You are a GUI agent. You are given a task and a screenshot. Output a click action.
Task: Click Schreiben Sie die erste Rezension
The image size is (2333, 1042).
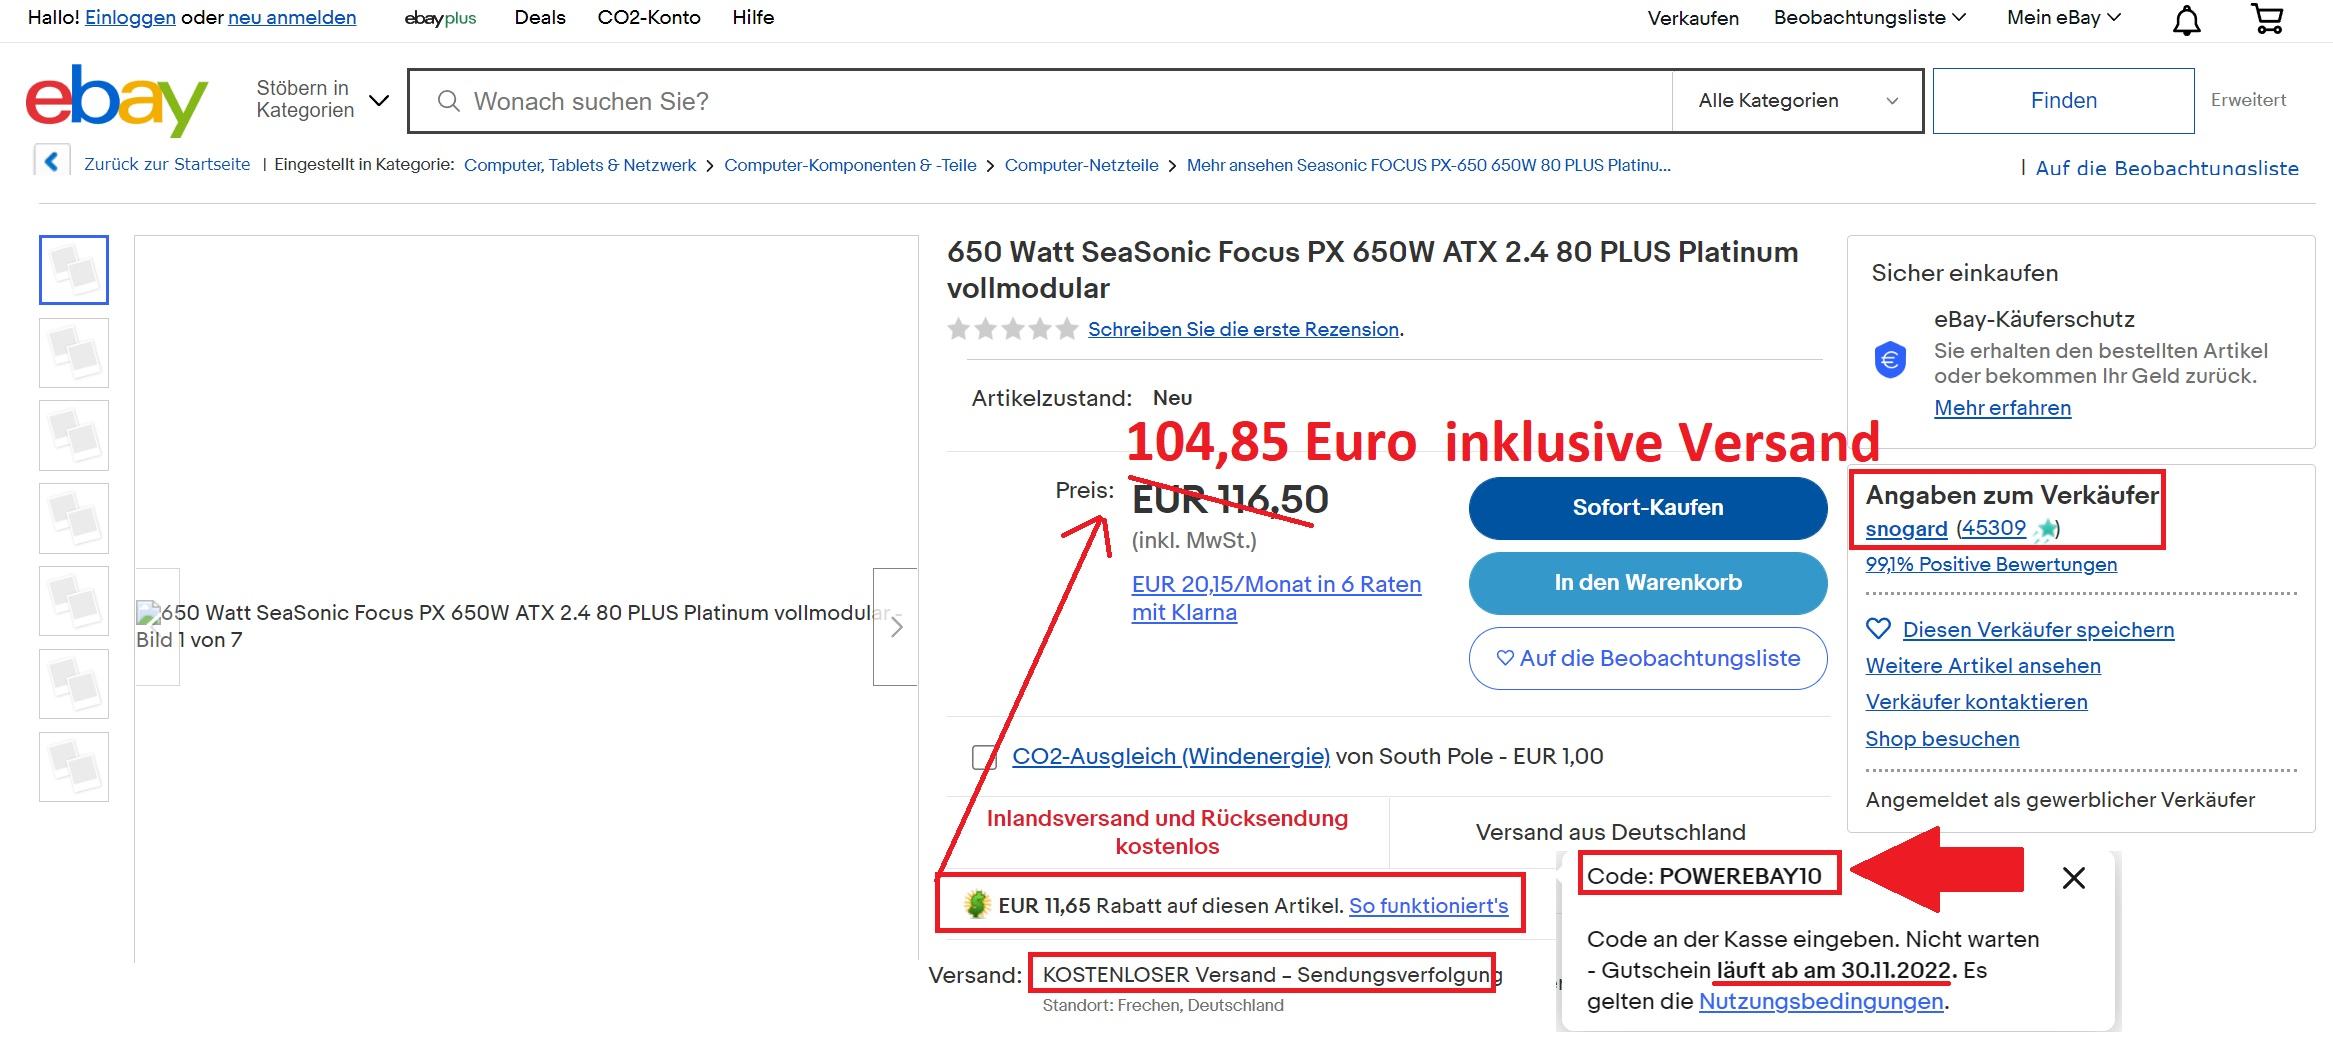coord(1243,329)
